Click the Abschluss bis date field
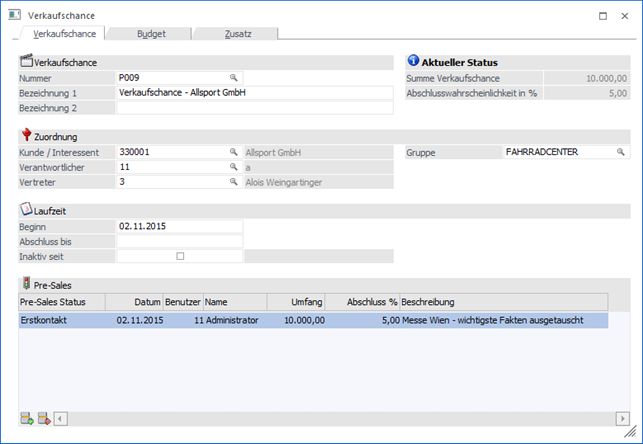Viewport: 643px width, 444px height. click(x=179, y=241)
